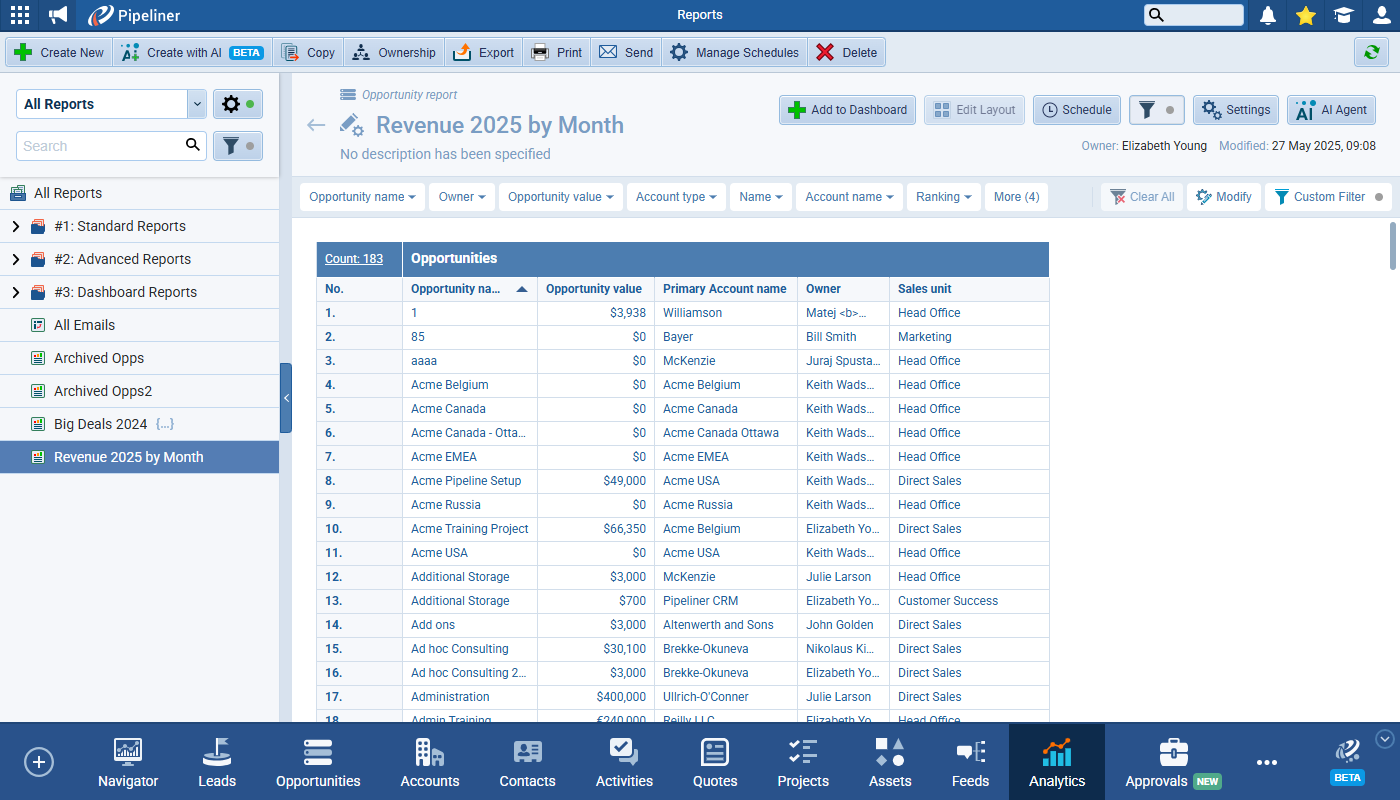Expand the #1: Standard Reports folder
Viewport: 1400px width, 800px height.
tap(16, 226)
